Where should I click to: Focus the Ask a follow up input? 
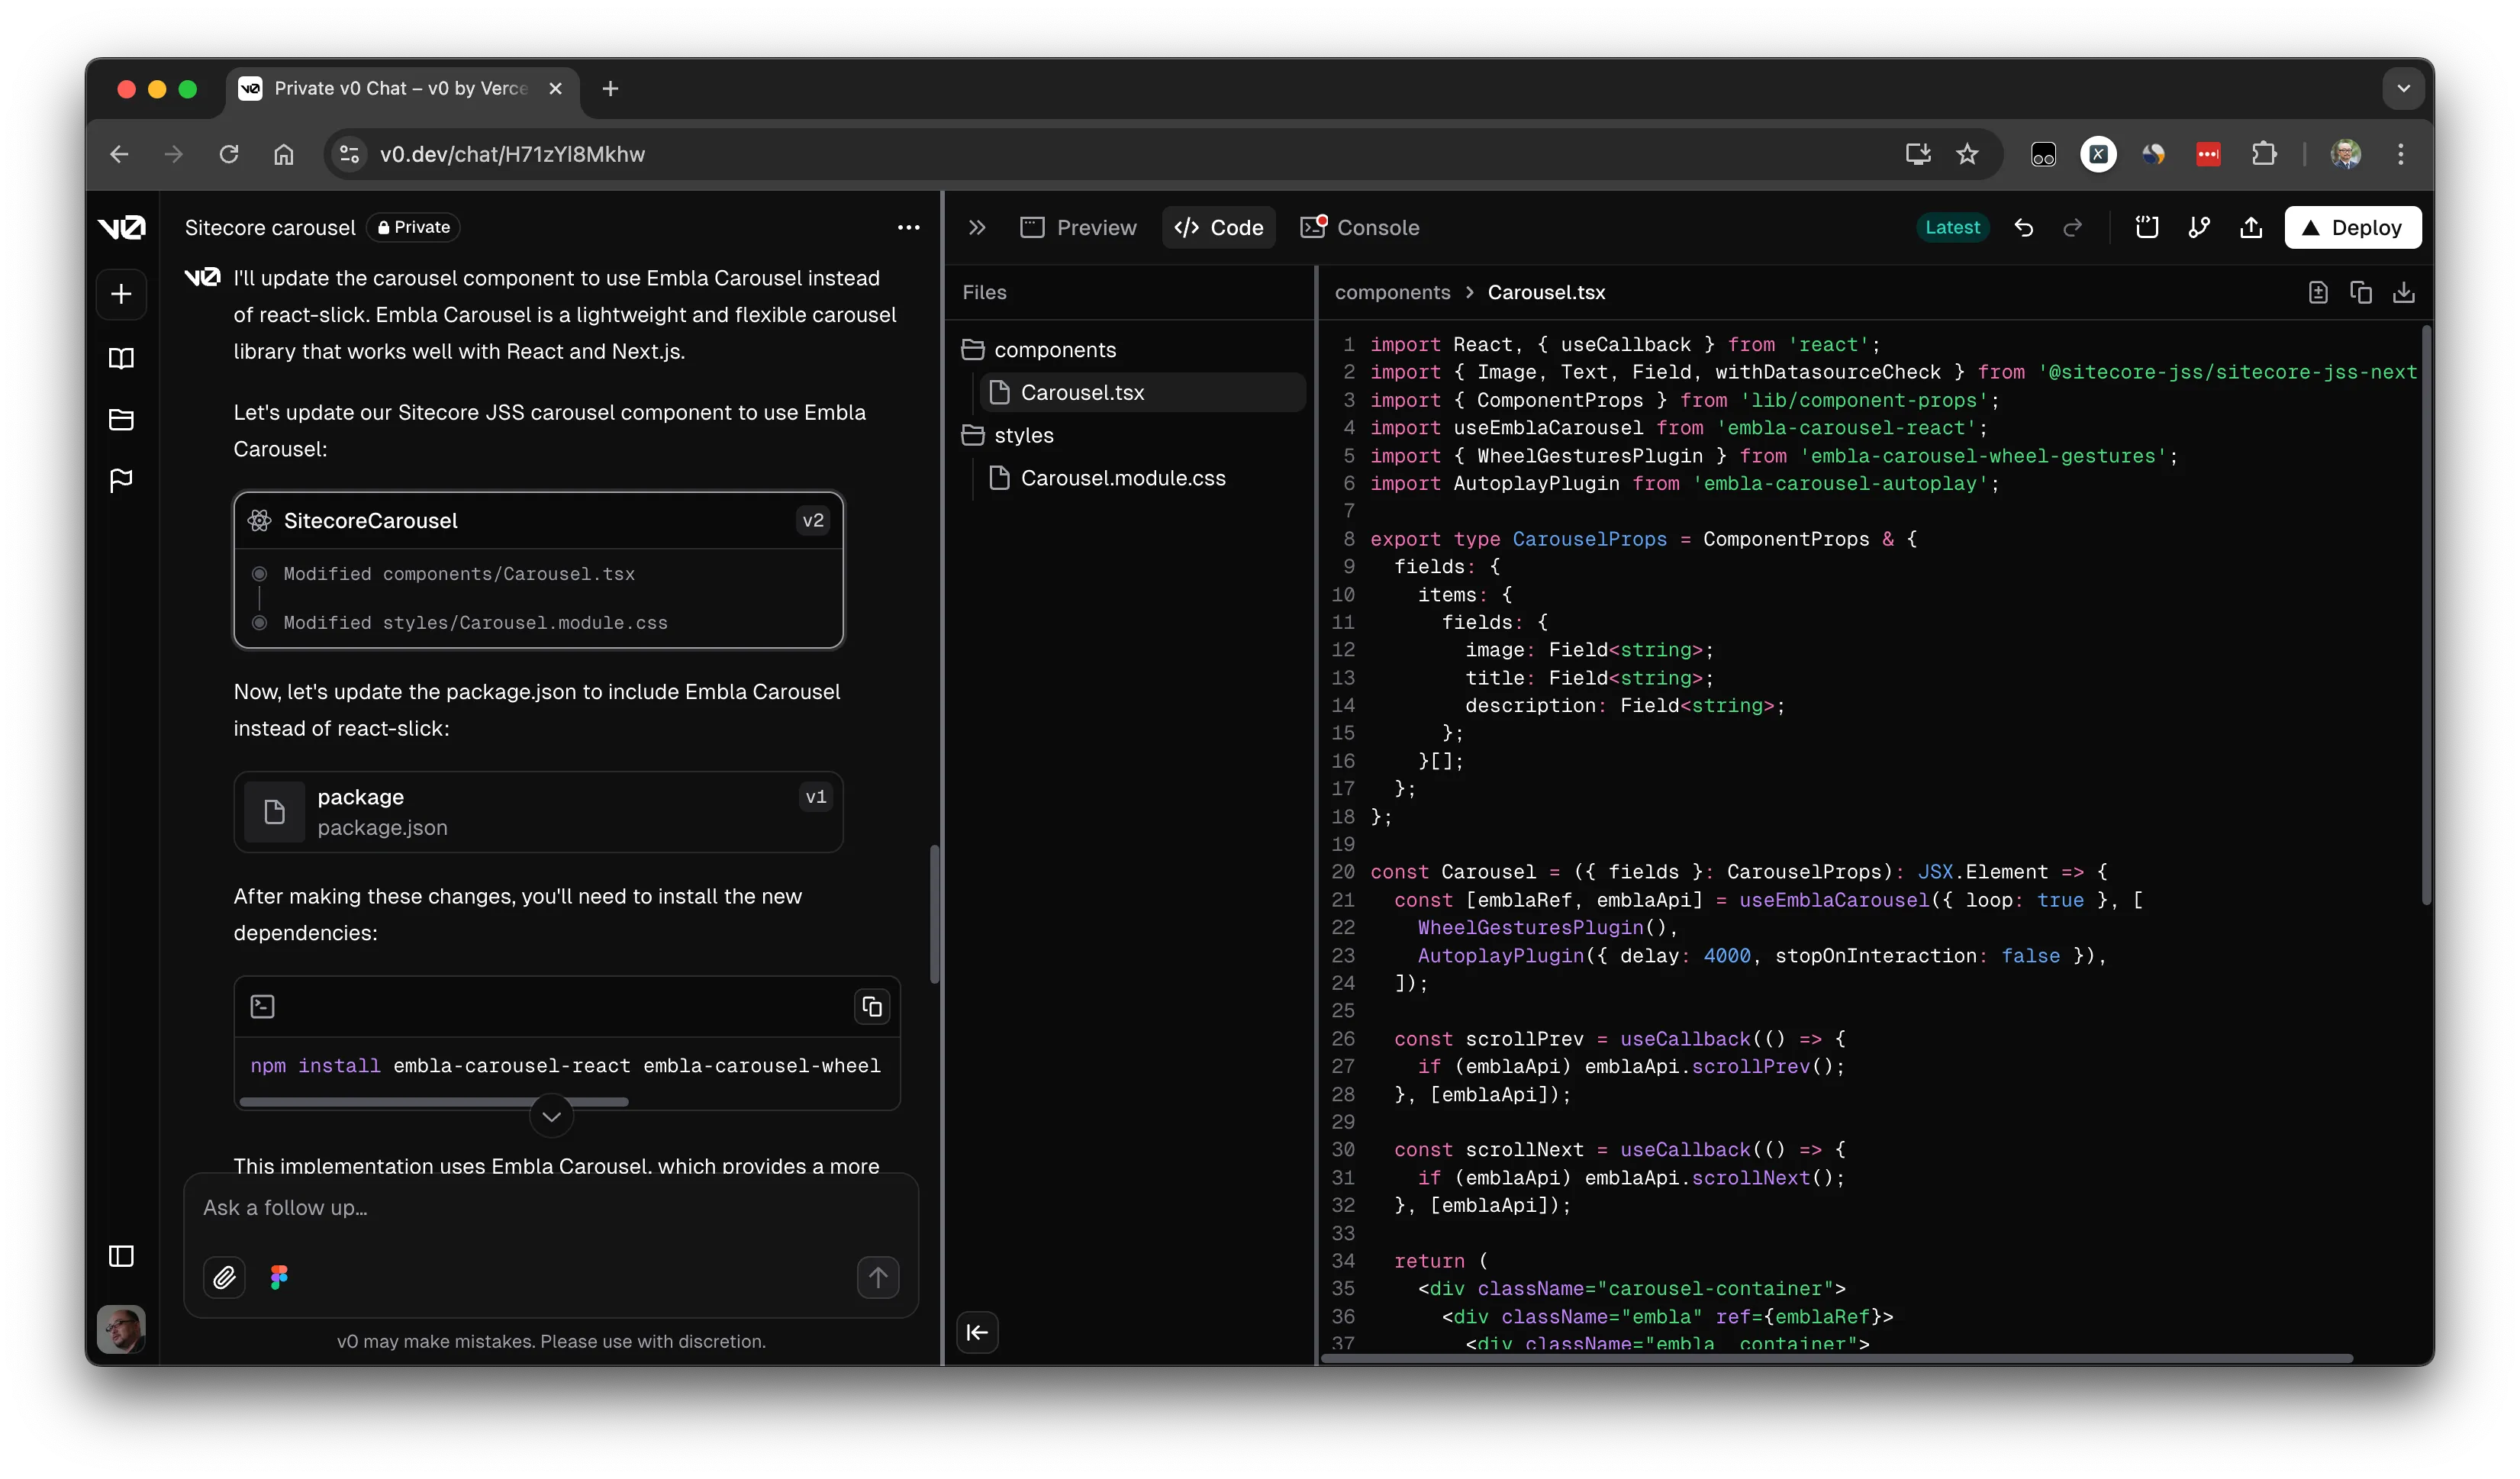[551, 1209]
